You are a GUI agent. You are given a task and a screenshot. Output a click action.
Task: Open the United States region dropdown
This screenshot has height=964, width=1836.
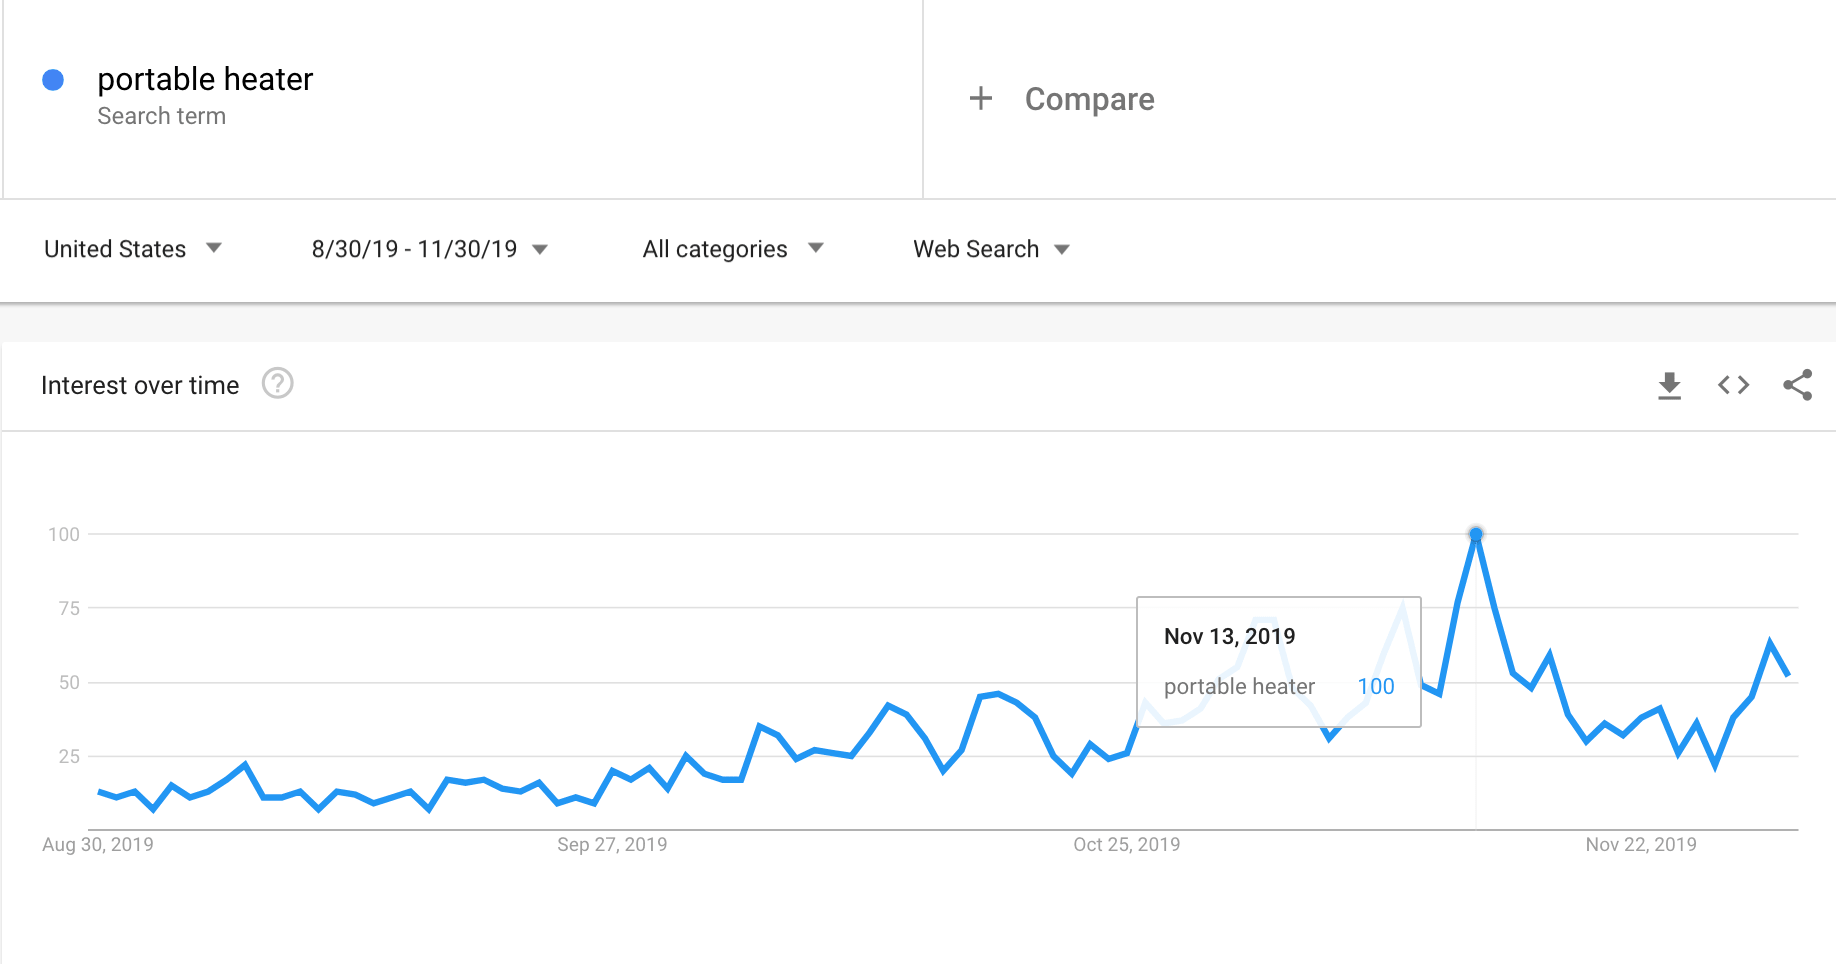tap(133, 249)
